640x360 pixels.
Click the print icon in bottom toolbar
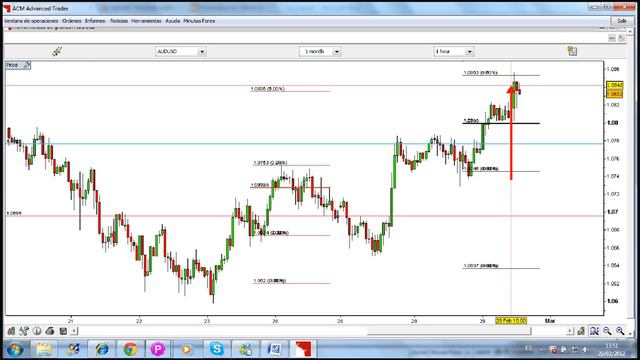pos(50,331)
